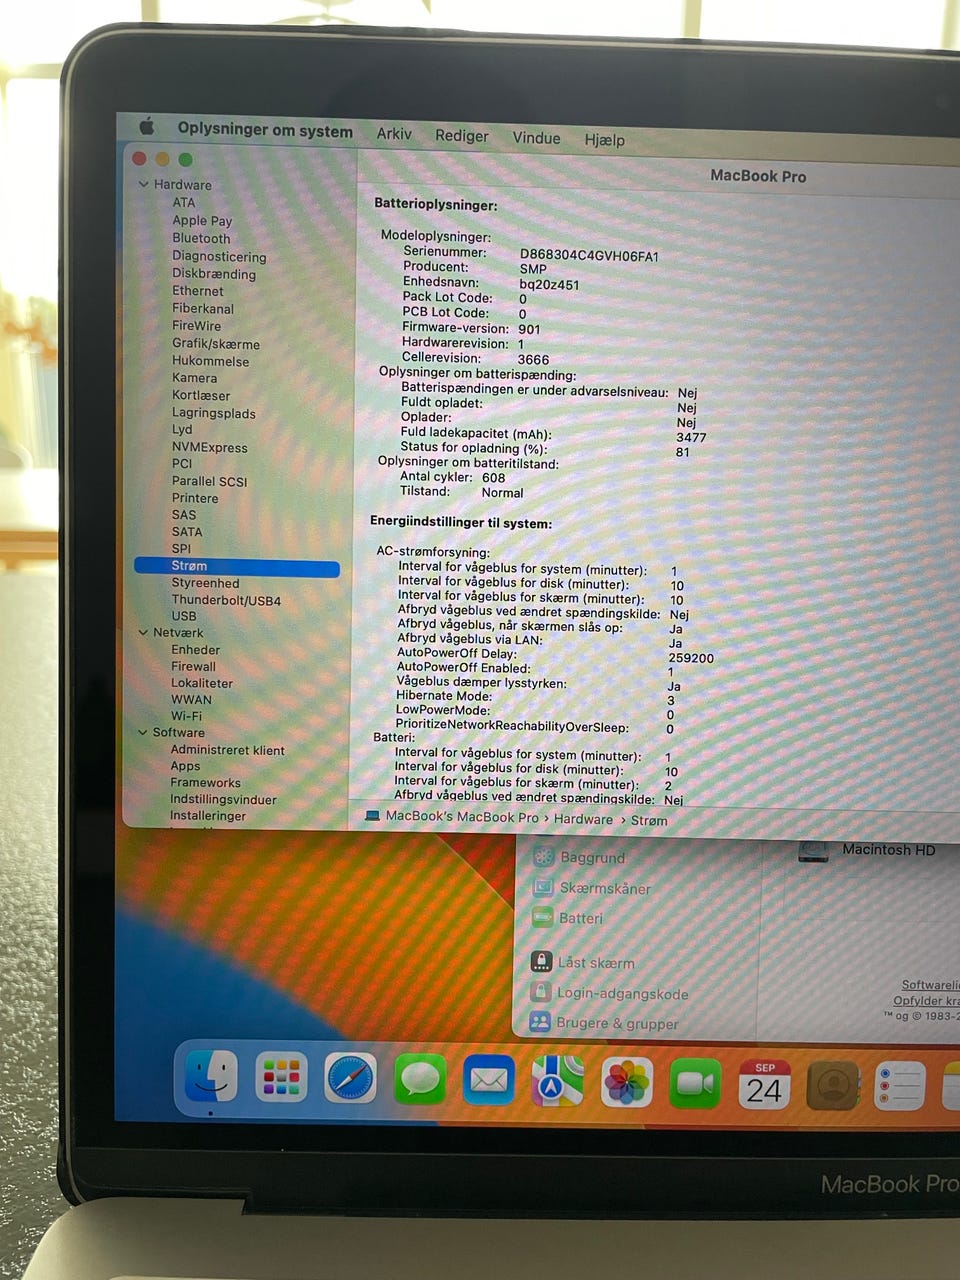The width and height of the screenshot is (960, 1280).
Task: Select Bluetooth in the Hardware list
Action: [x=201, y=238]
